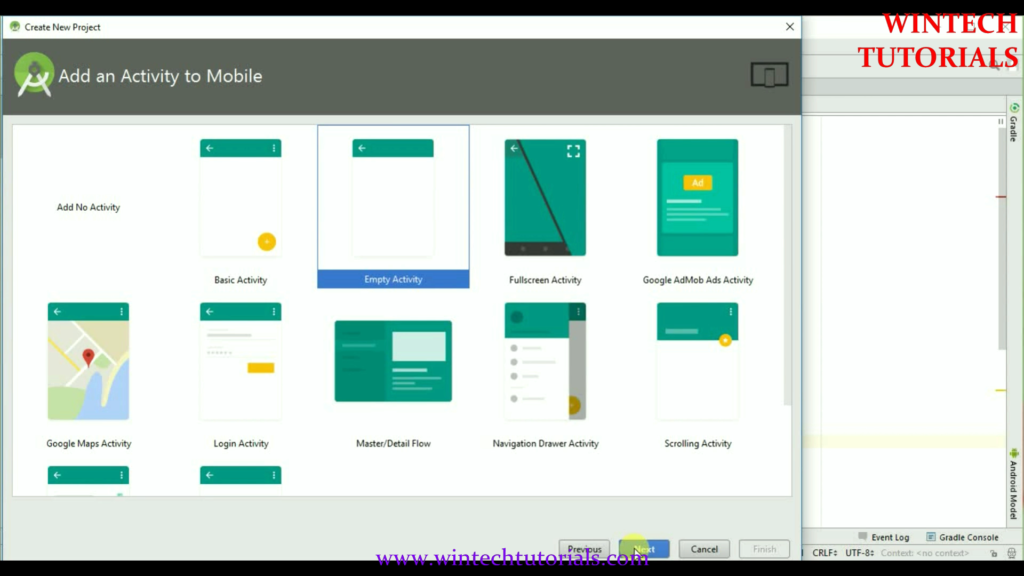Click the Finish button
Image resolution: width=1024 pixels, height=576 pixels.
tap(764, 549)
